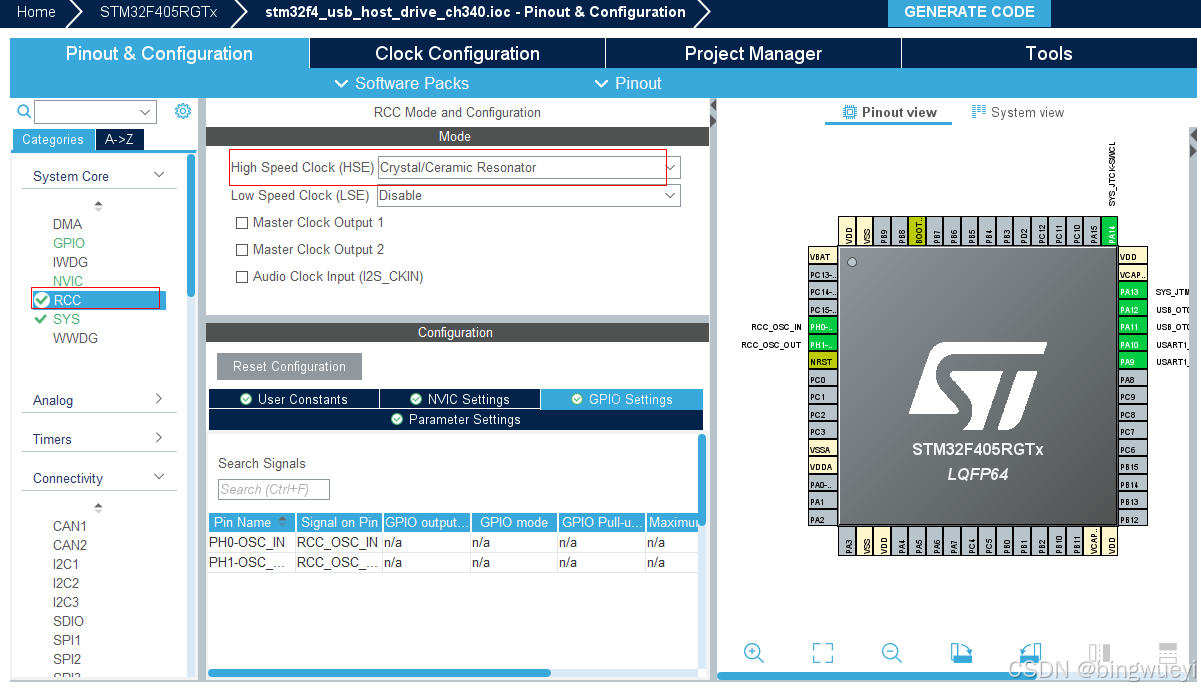
Task: Open the Parameter Settings tab
Action: (455, 420)
